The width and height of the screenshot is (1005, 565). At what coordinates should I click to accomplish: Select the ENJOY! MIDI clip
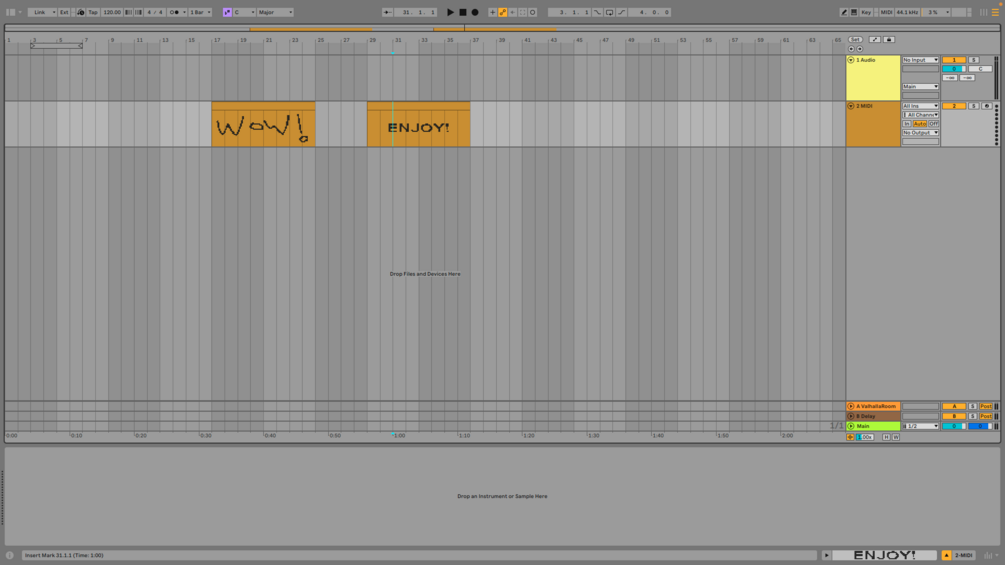[419, 124]
